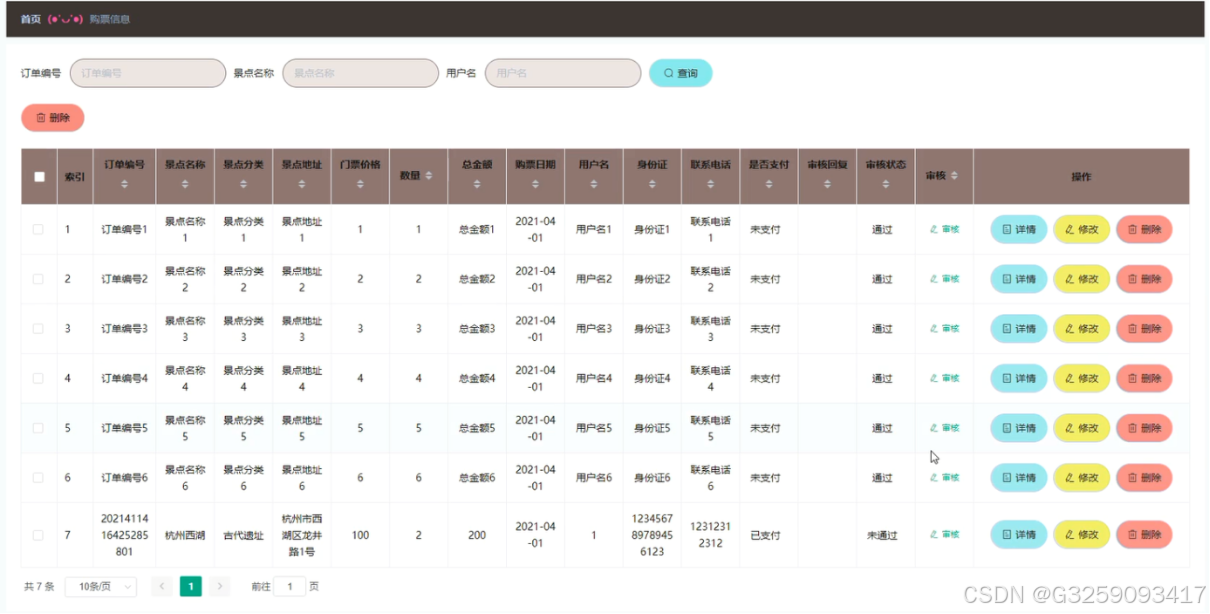Sort by 景点名称 column arrows
The width and height of the screenshot is (1210, 614).
[184, 184]
